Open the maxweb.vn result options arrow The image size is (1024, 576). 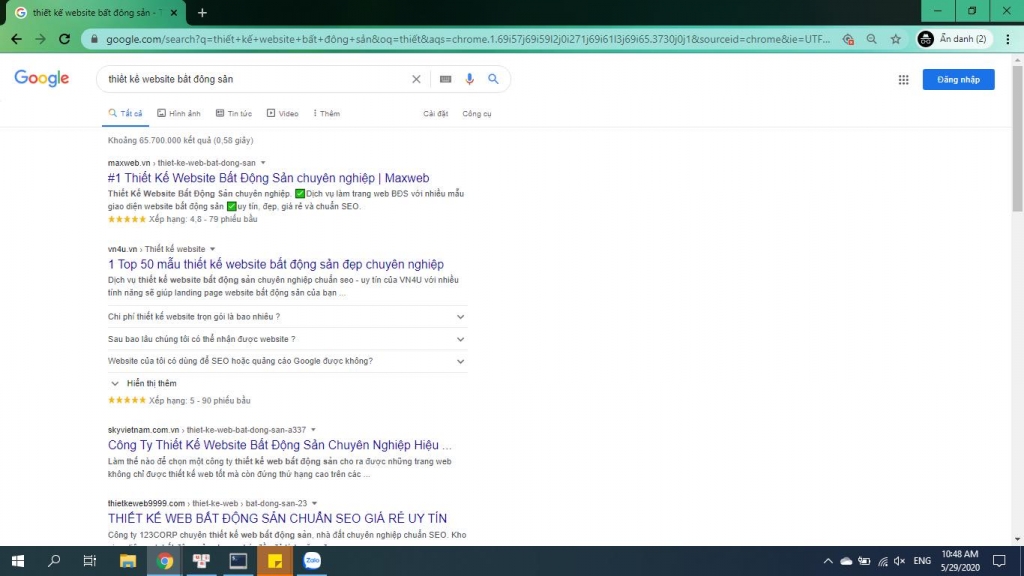pyautogui.click(x=263, y=163)
